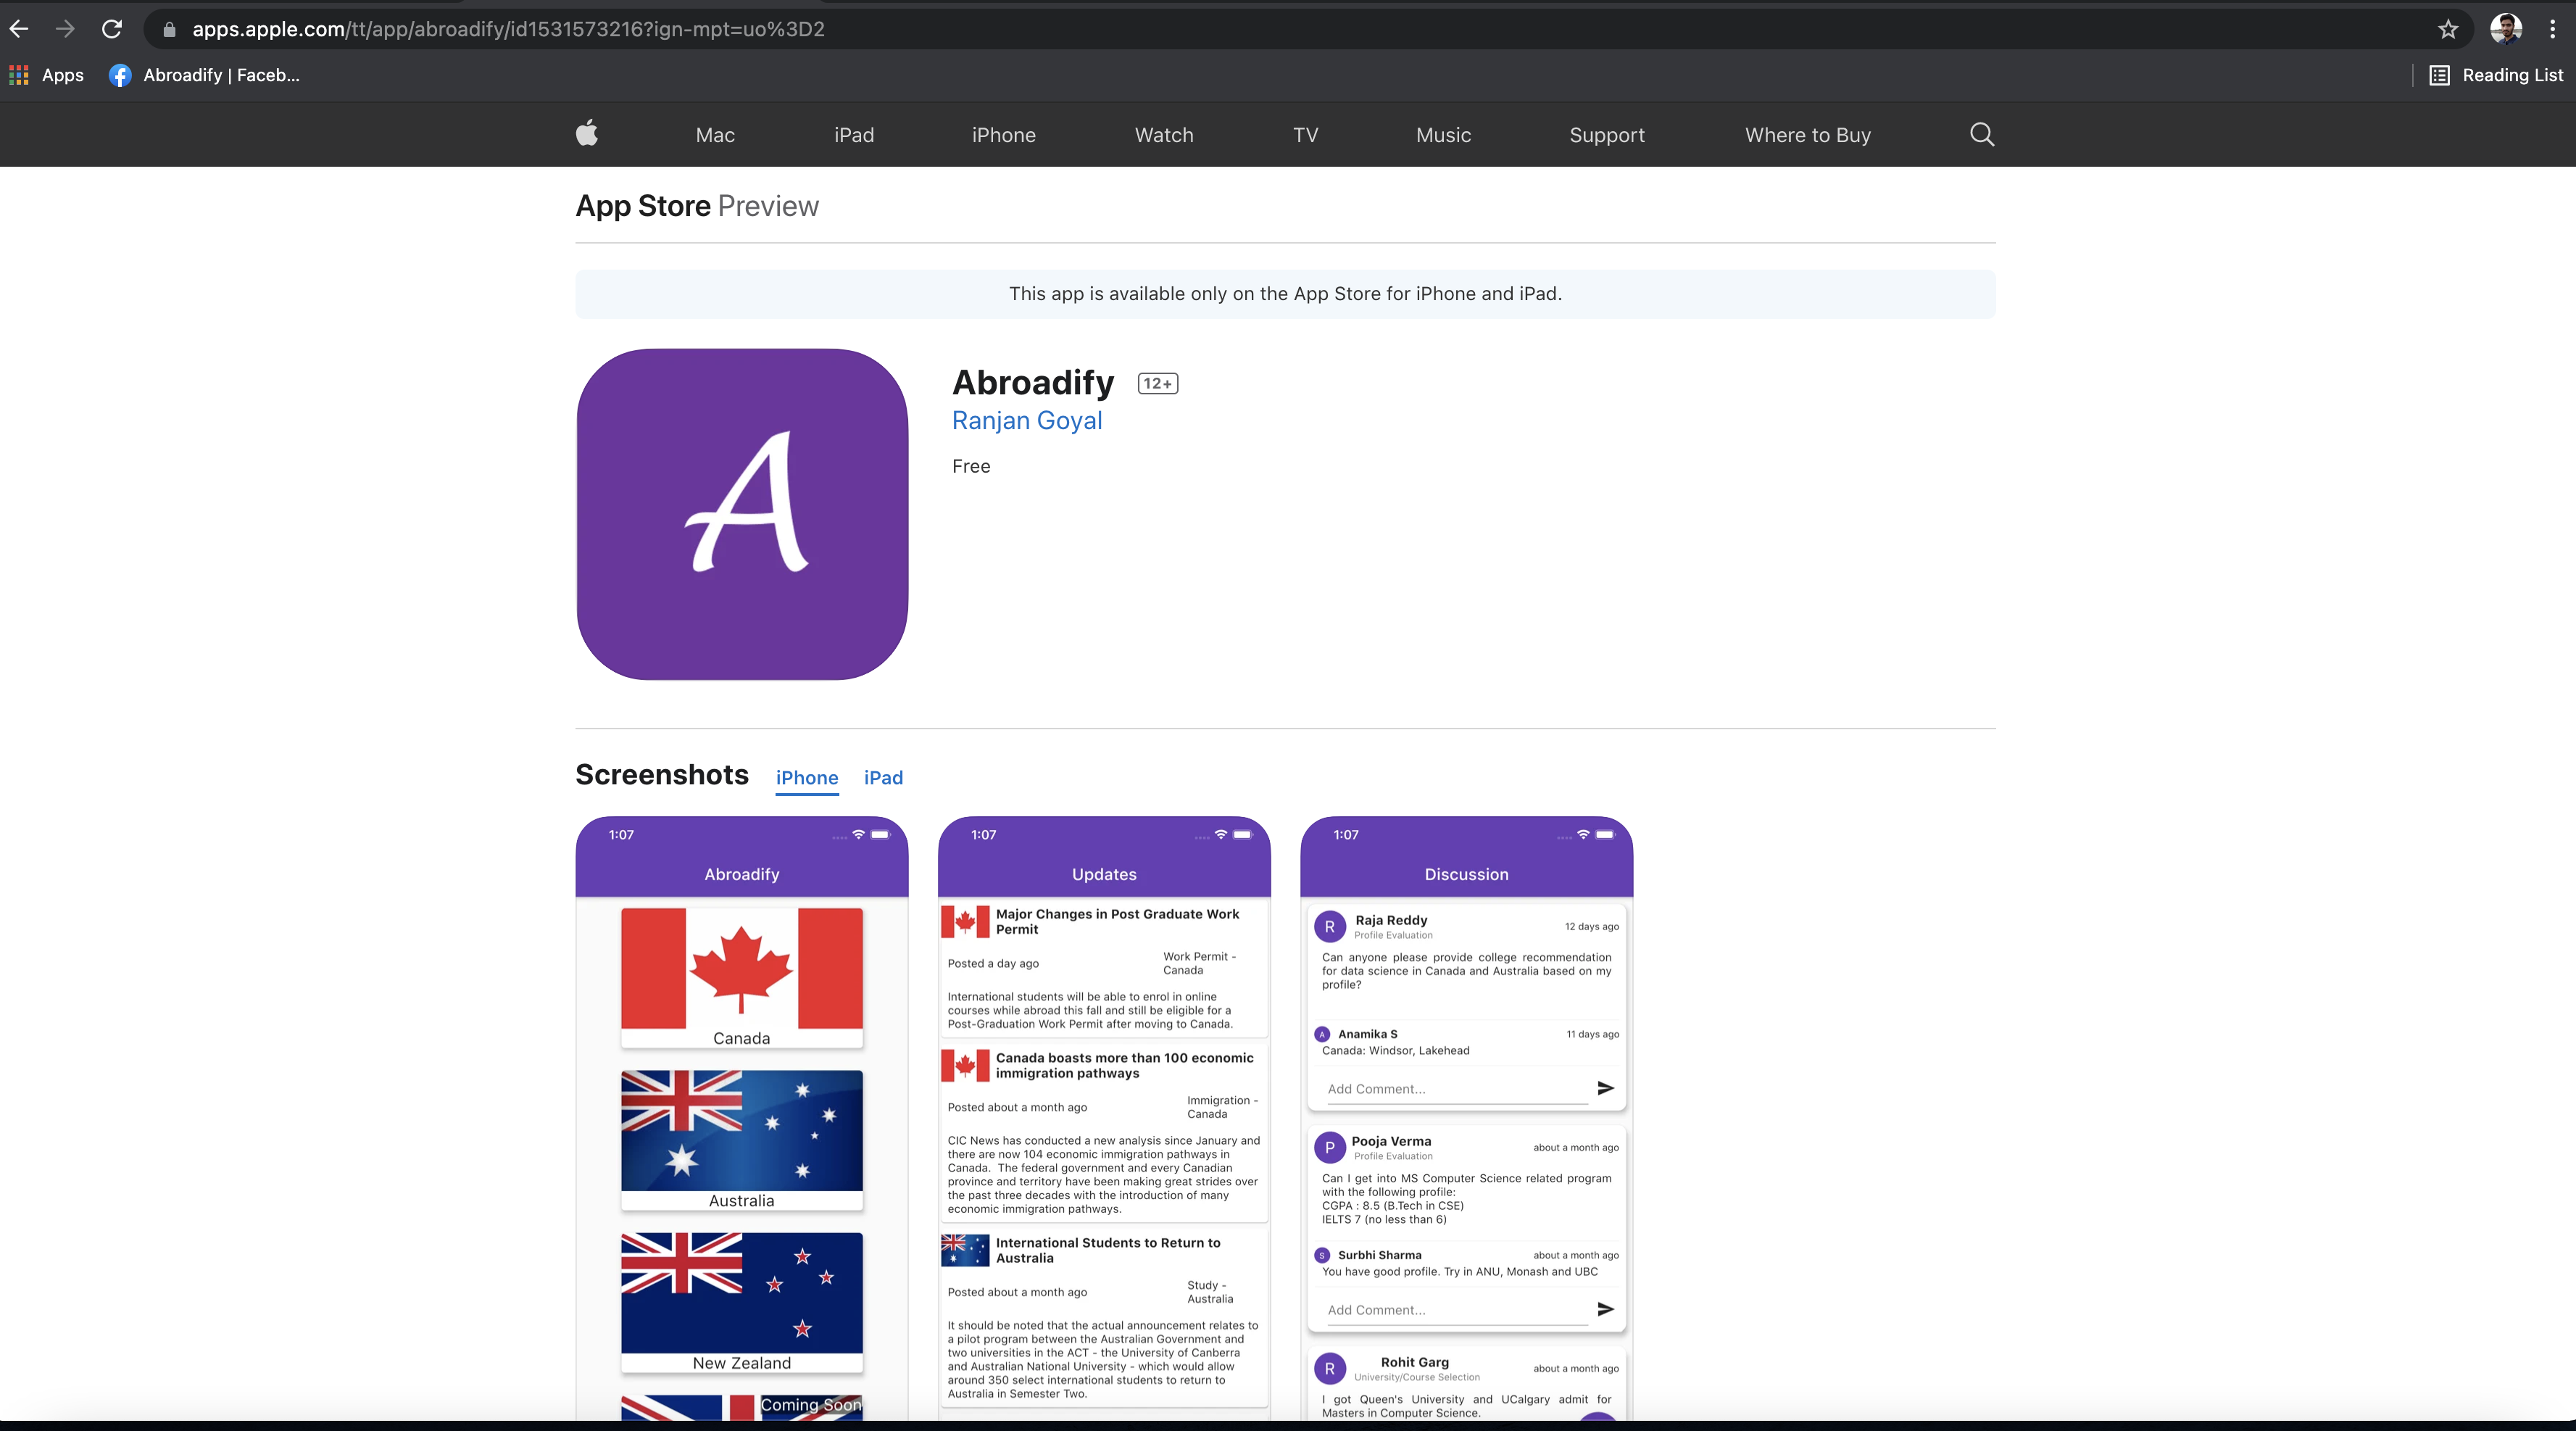The width and height of the screenshot is (2576, 1431).
Task: Click Music in the Apple navigation menu
Action: [x=1443, y=135]
